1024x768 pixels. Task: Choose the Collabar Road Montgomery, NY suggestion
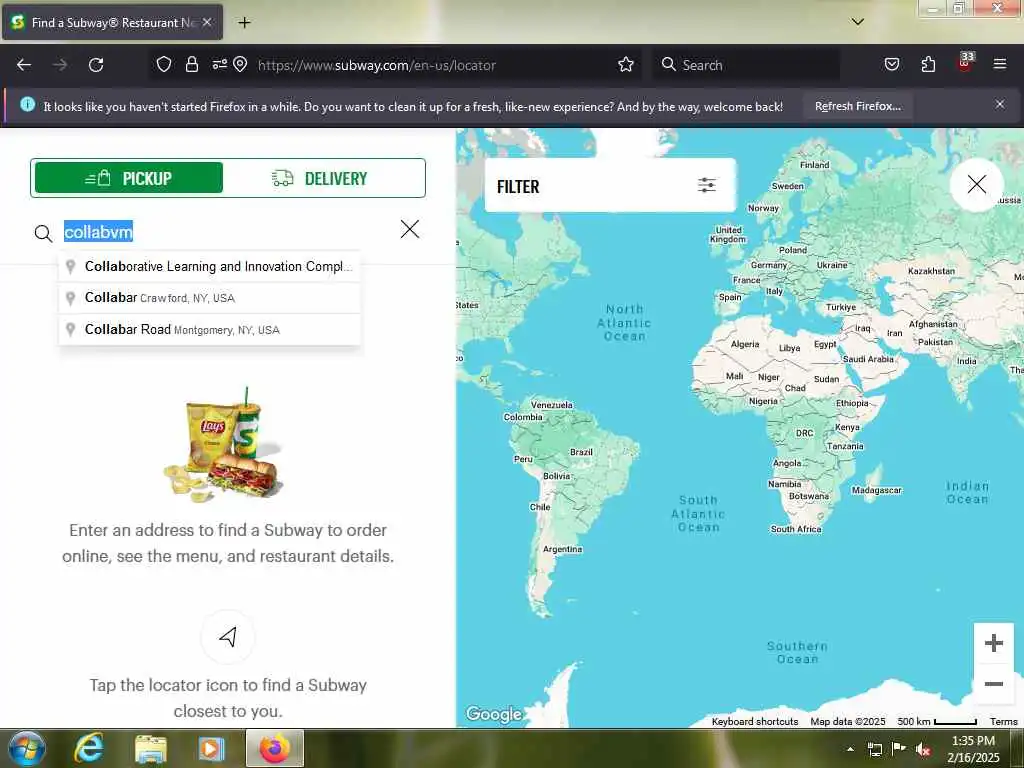point(210,329)
